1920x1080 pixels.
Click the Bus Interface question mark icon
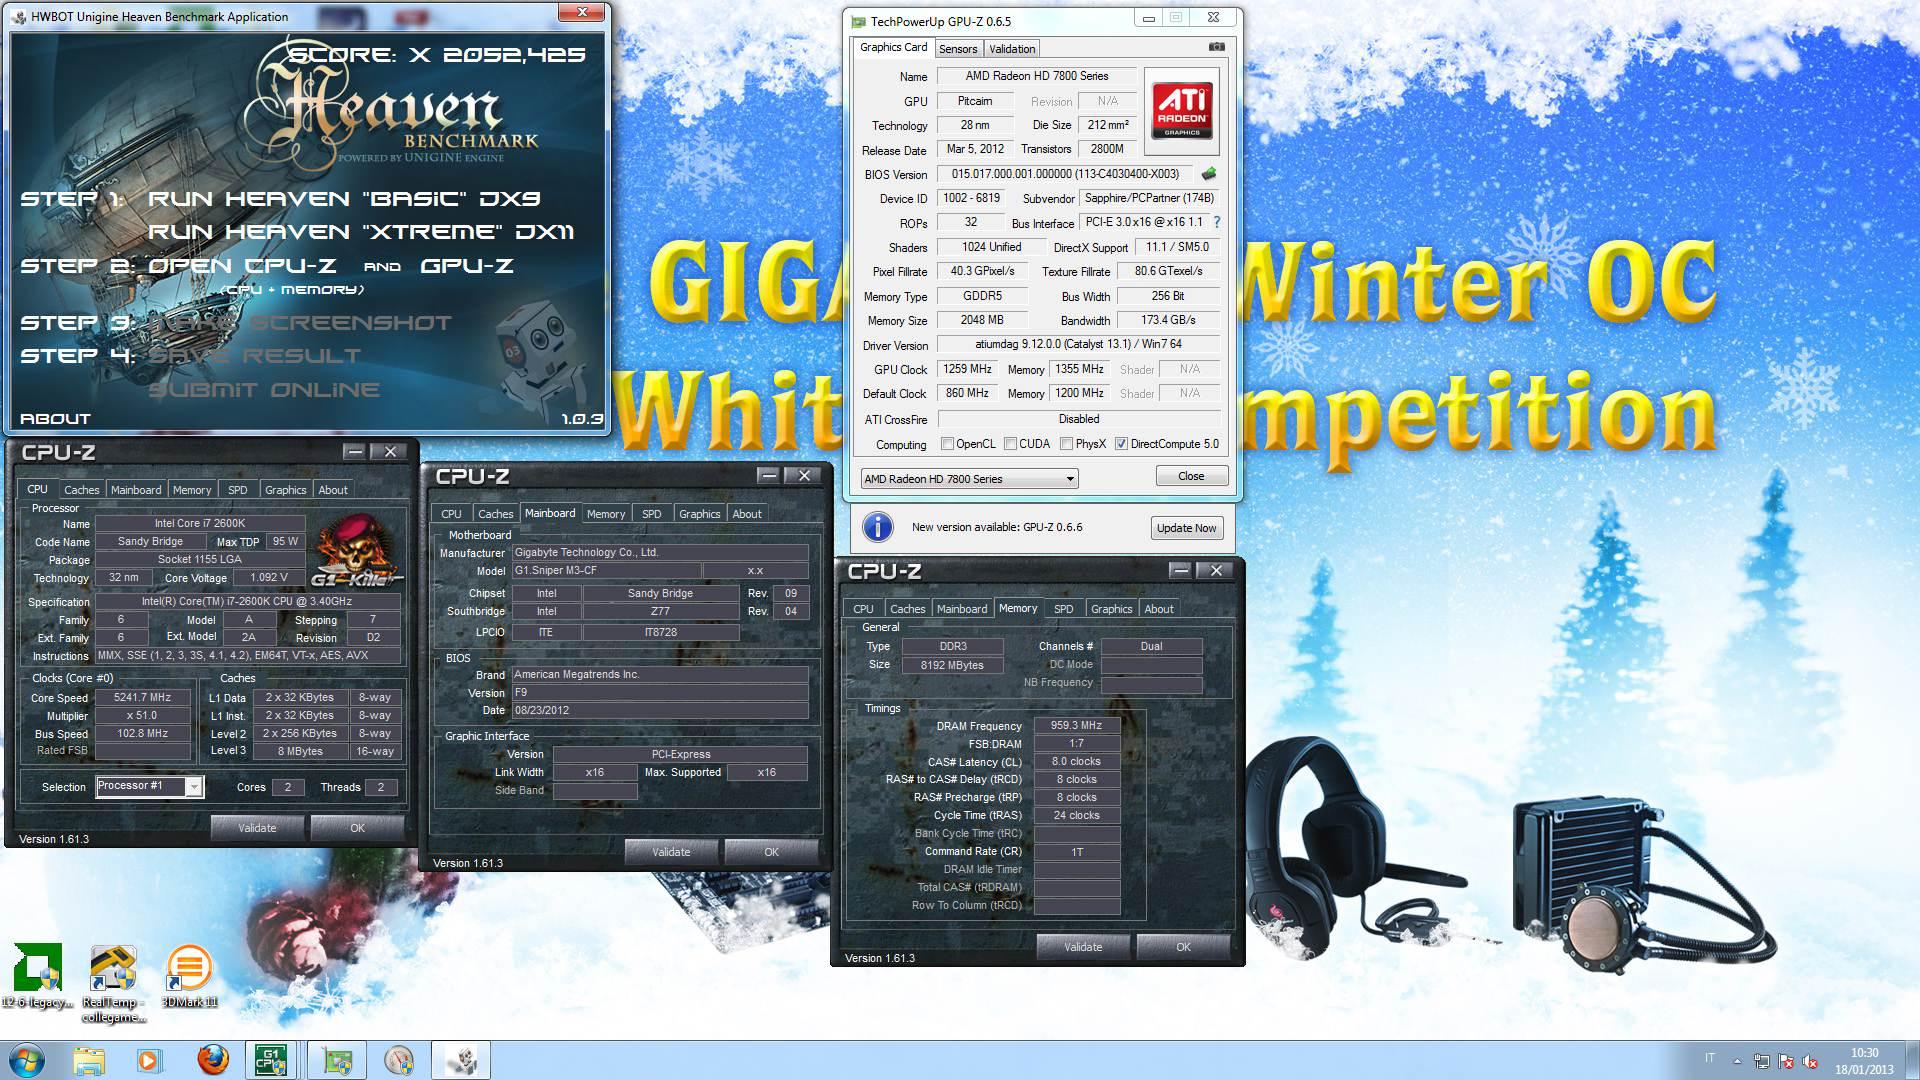pos(1217,222)
